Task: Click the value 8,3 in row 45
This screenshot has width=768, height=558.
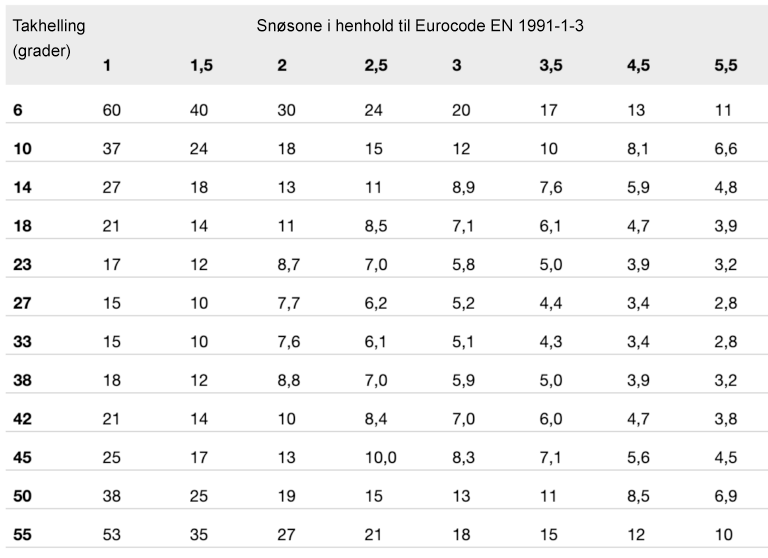Action: coord(463,456)
